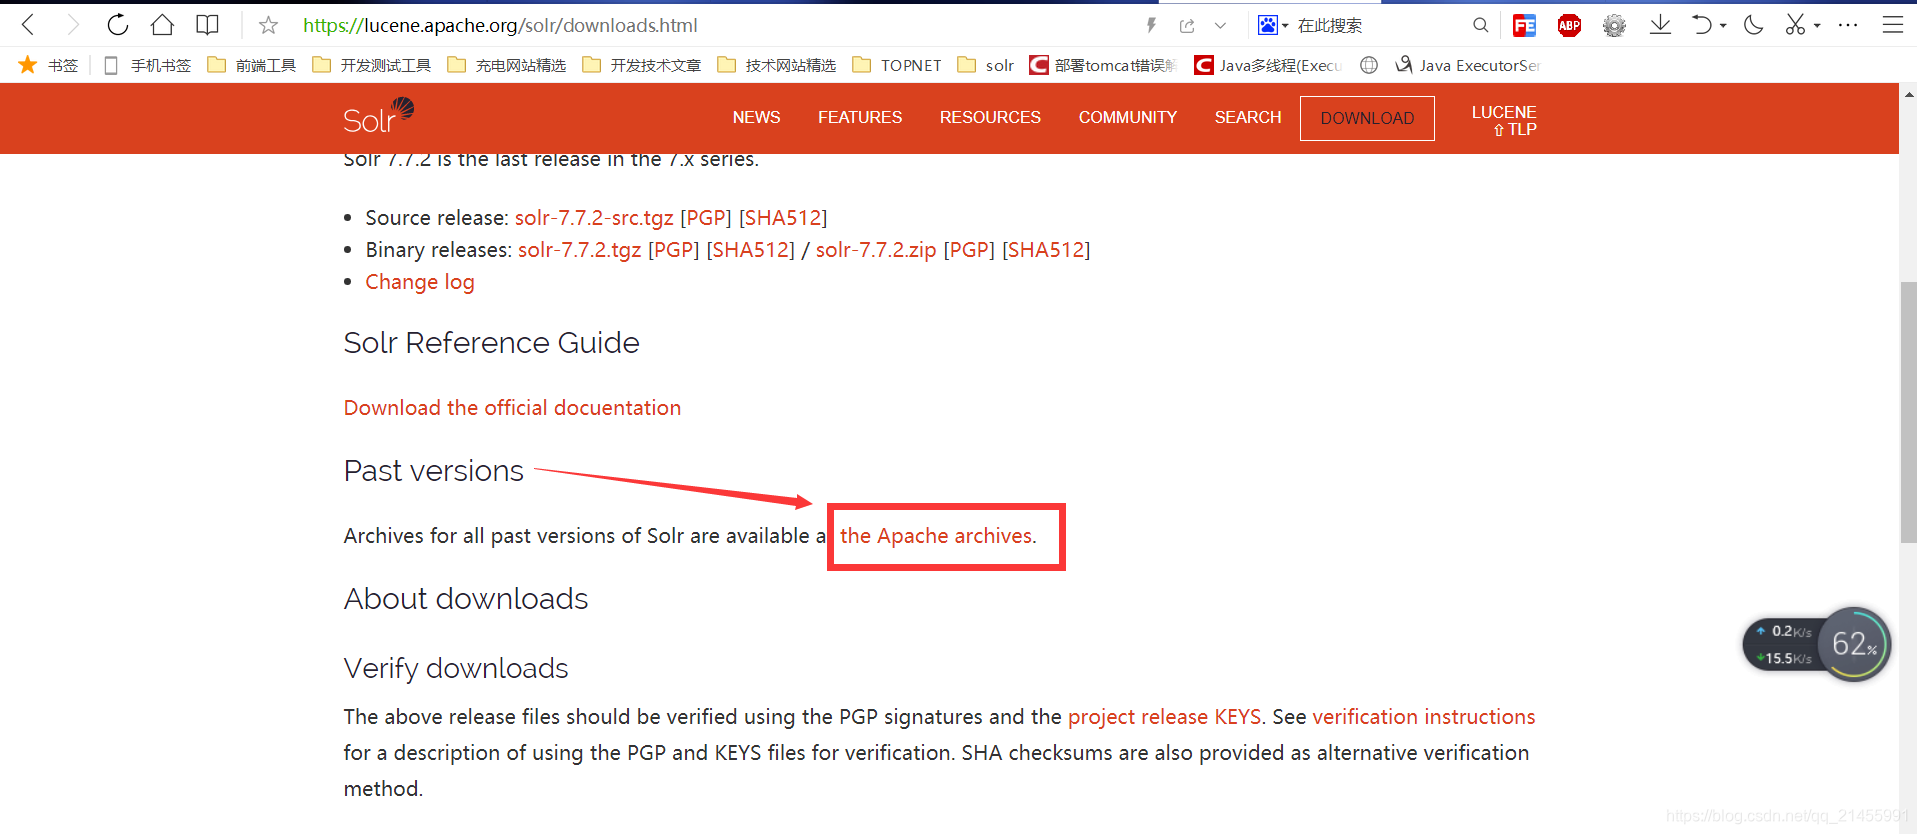Open SHA512 checksum for solr-7.7.2.tgz

coord(751,250)
